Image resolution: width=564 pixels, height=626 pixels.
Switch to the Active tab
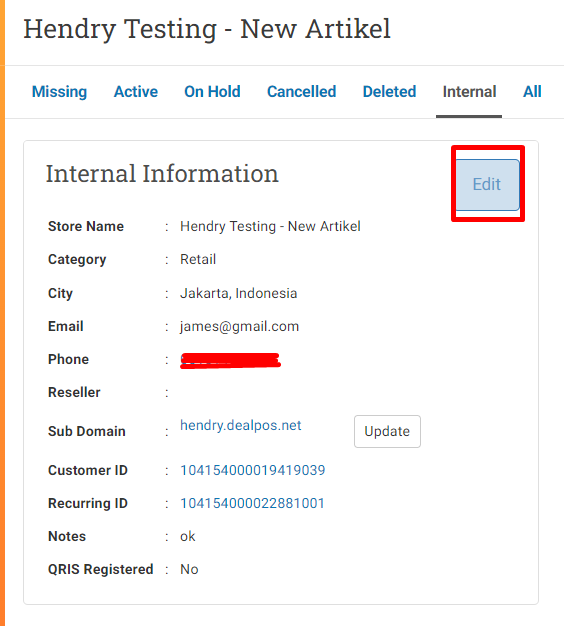[136, 91]
